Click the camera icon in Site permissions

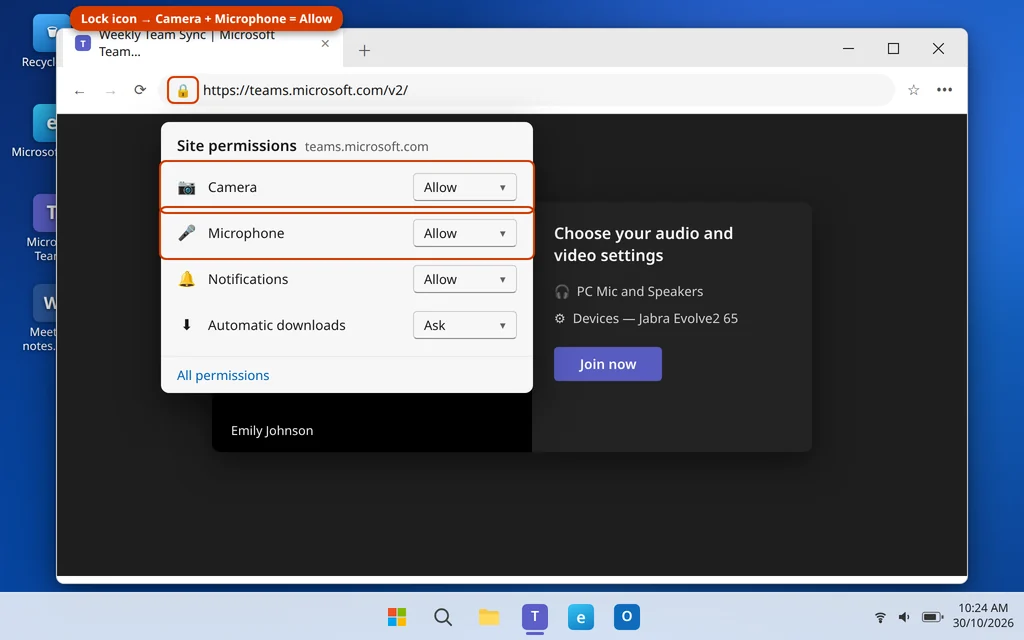coord(187,187)
